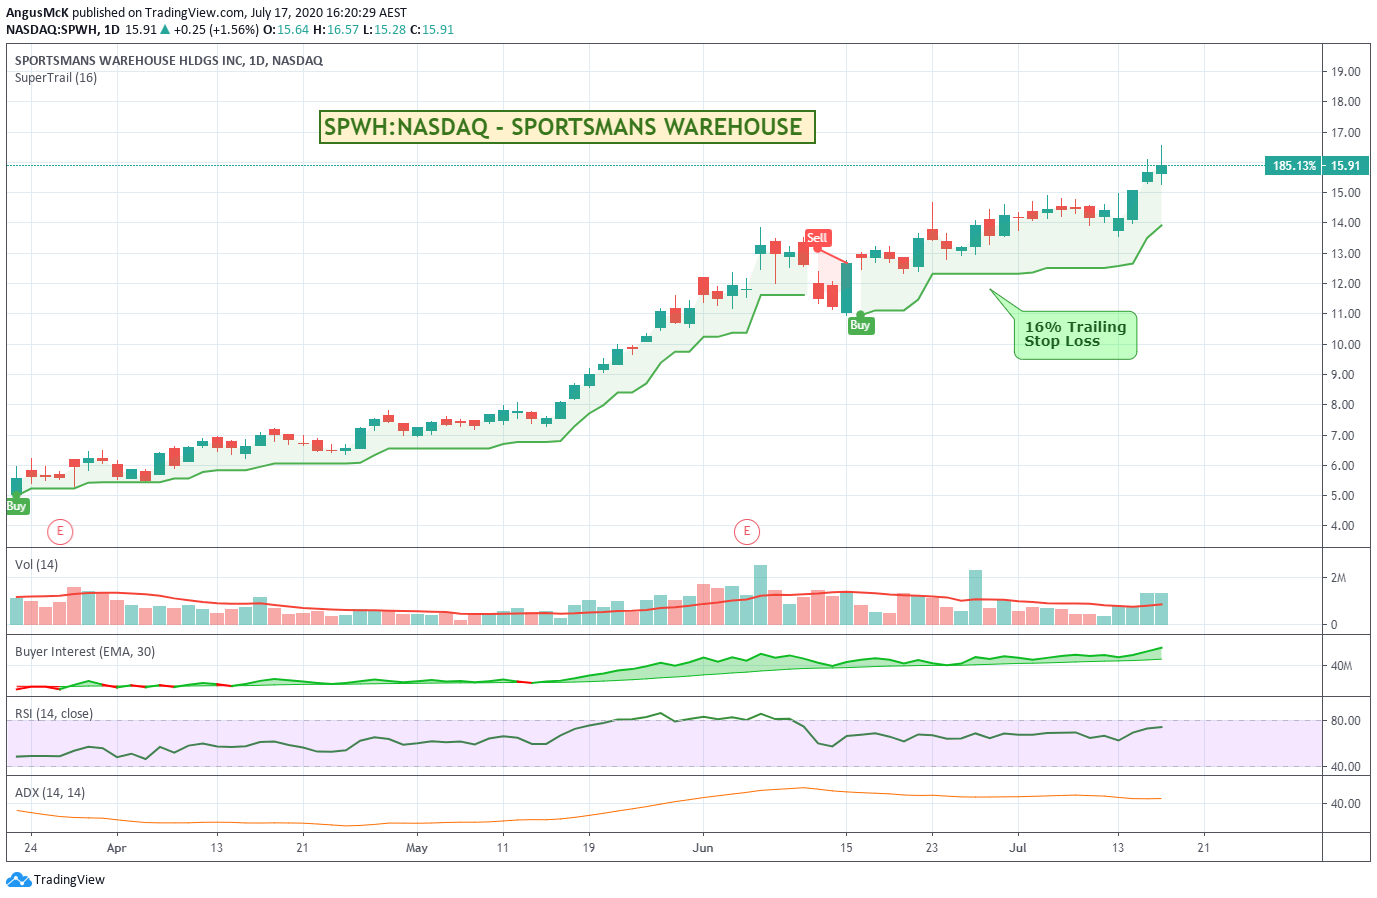Click the green Buy label near June 15
1377x898 pixels.
[860, 325]
